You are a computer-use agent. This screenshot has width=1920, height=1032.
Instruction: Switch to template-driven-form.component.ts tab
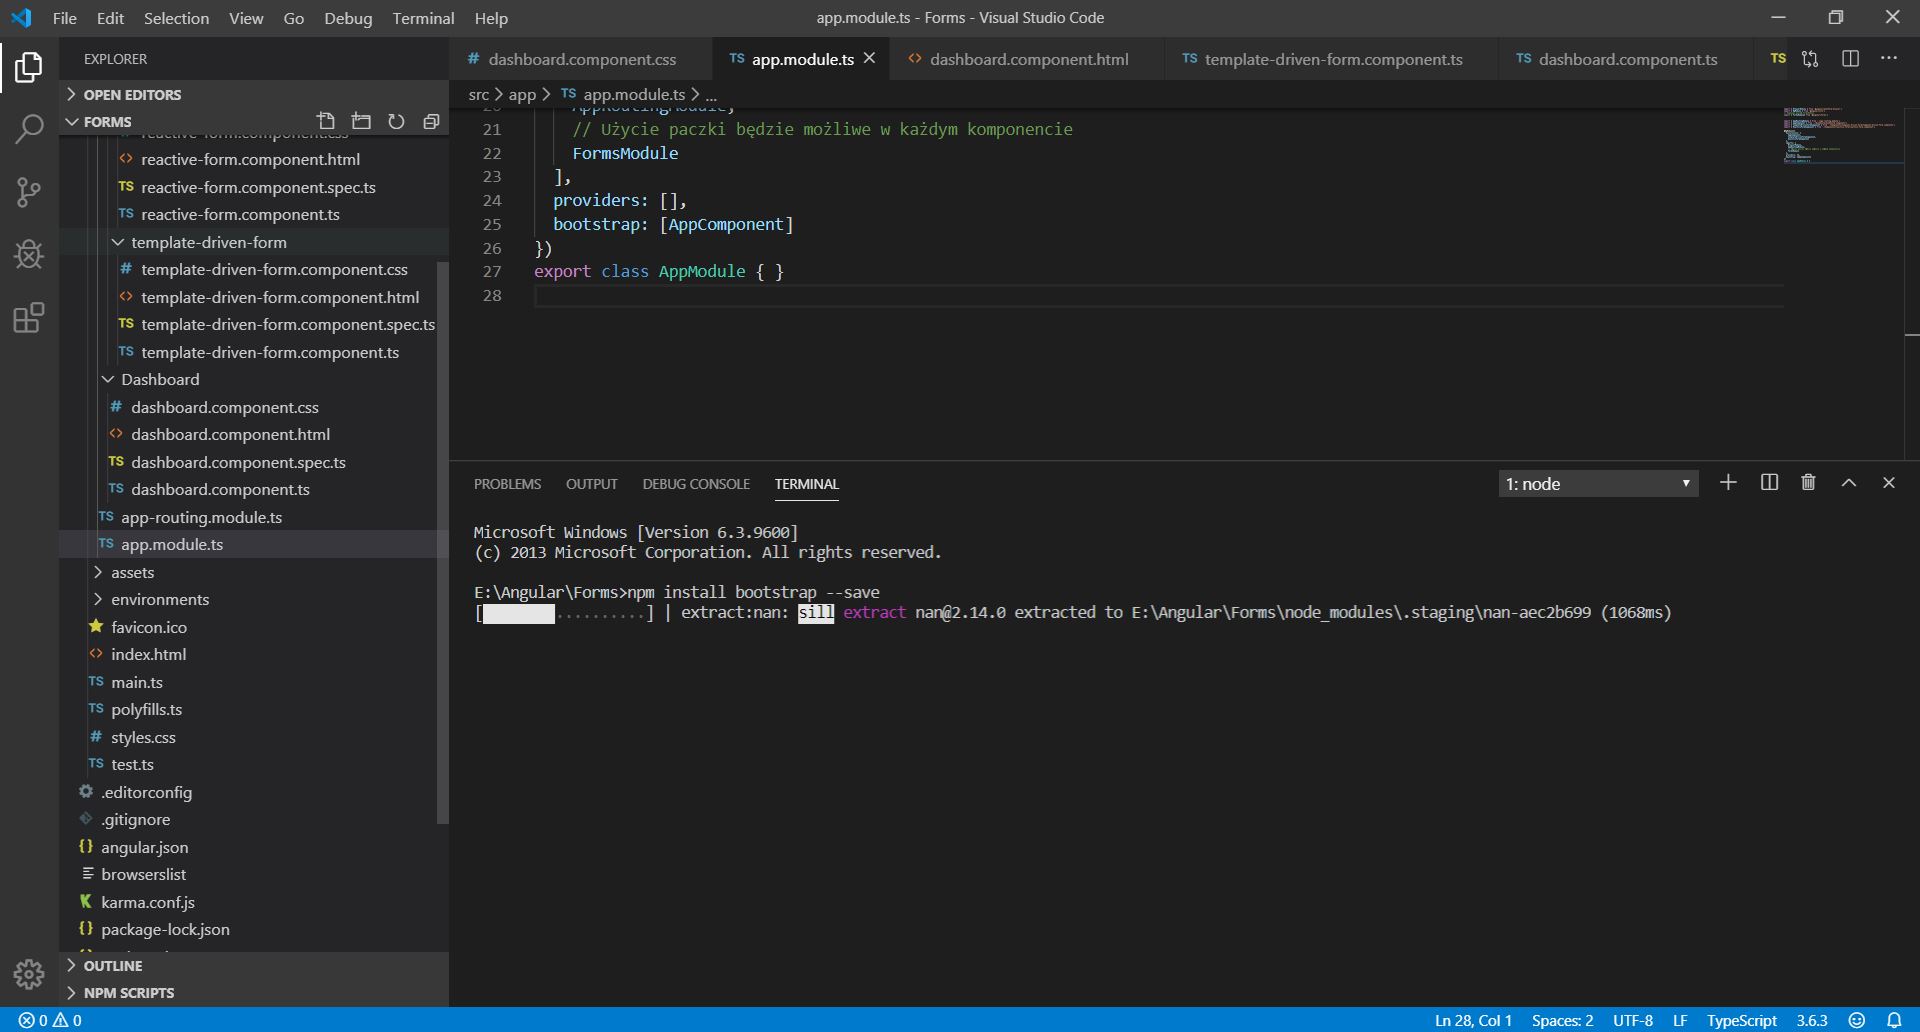click(x=1333, y=59)
